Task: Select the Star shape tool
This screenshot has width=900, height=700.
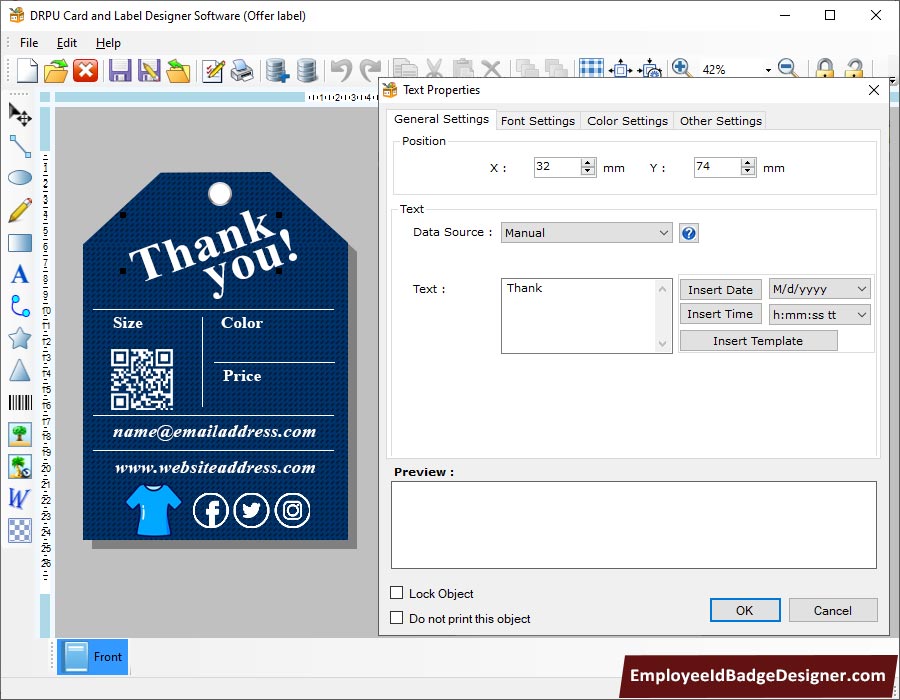Action: coord(20,339)
